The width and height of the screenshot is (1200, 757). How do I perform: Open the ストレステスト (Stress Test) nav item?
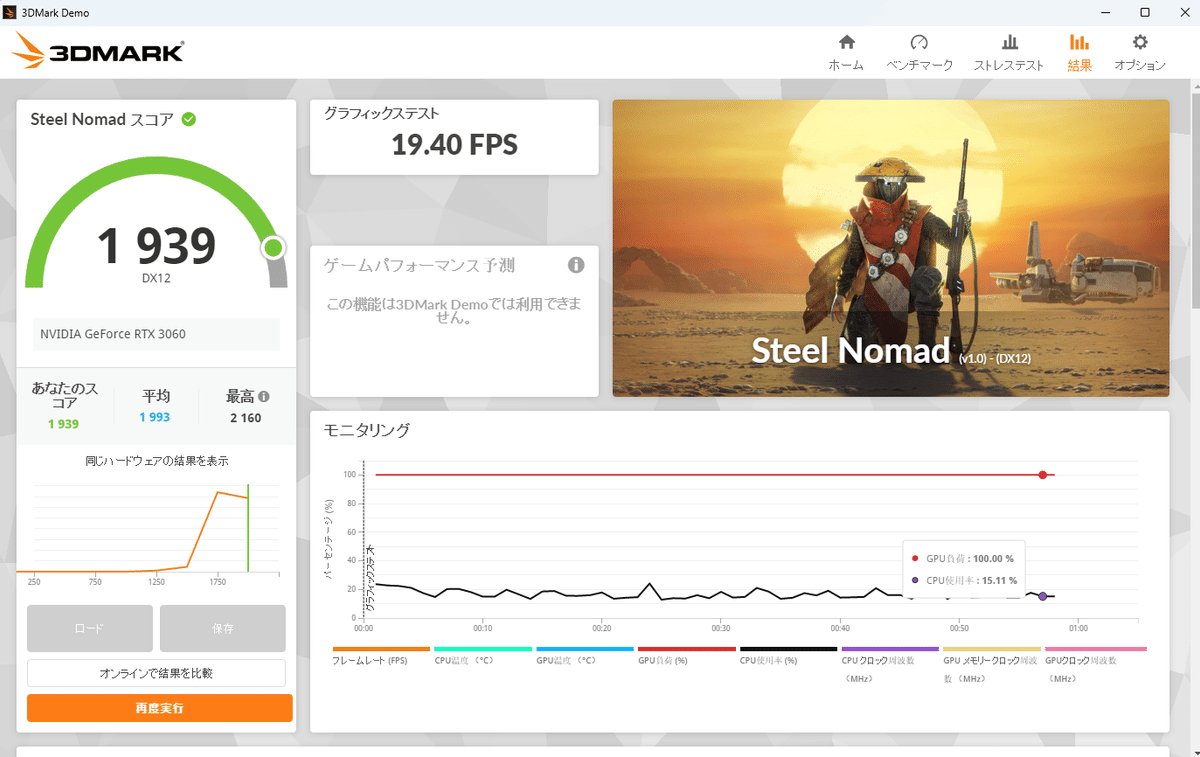1009,53
